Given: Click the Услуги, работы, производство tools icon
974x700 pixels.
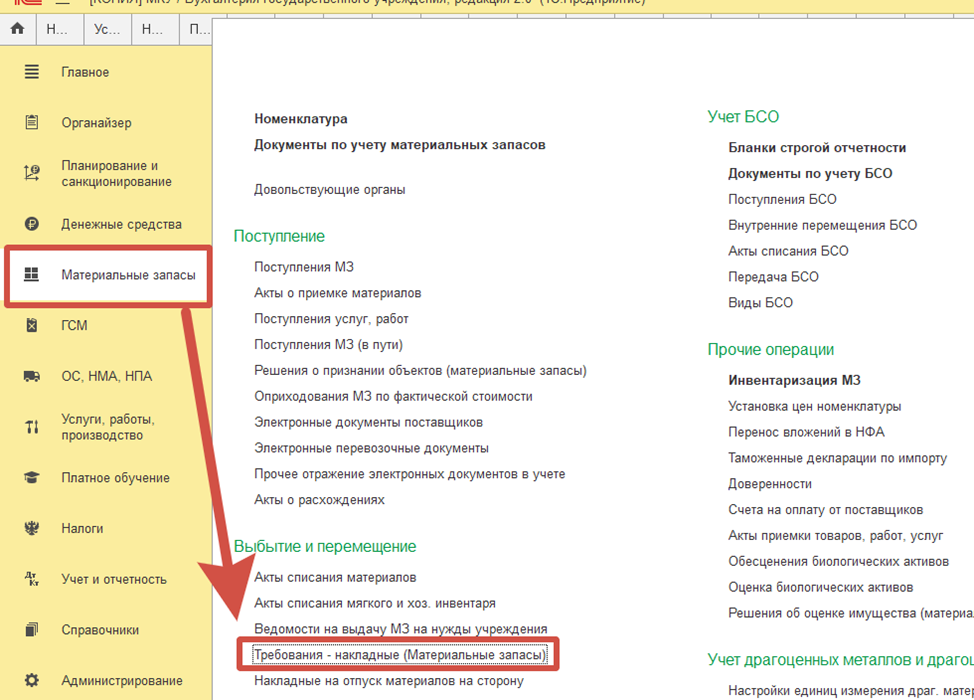Looking at the screenshot, I should [x=32, y=427].
